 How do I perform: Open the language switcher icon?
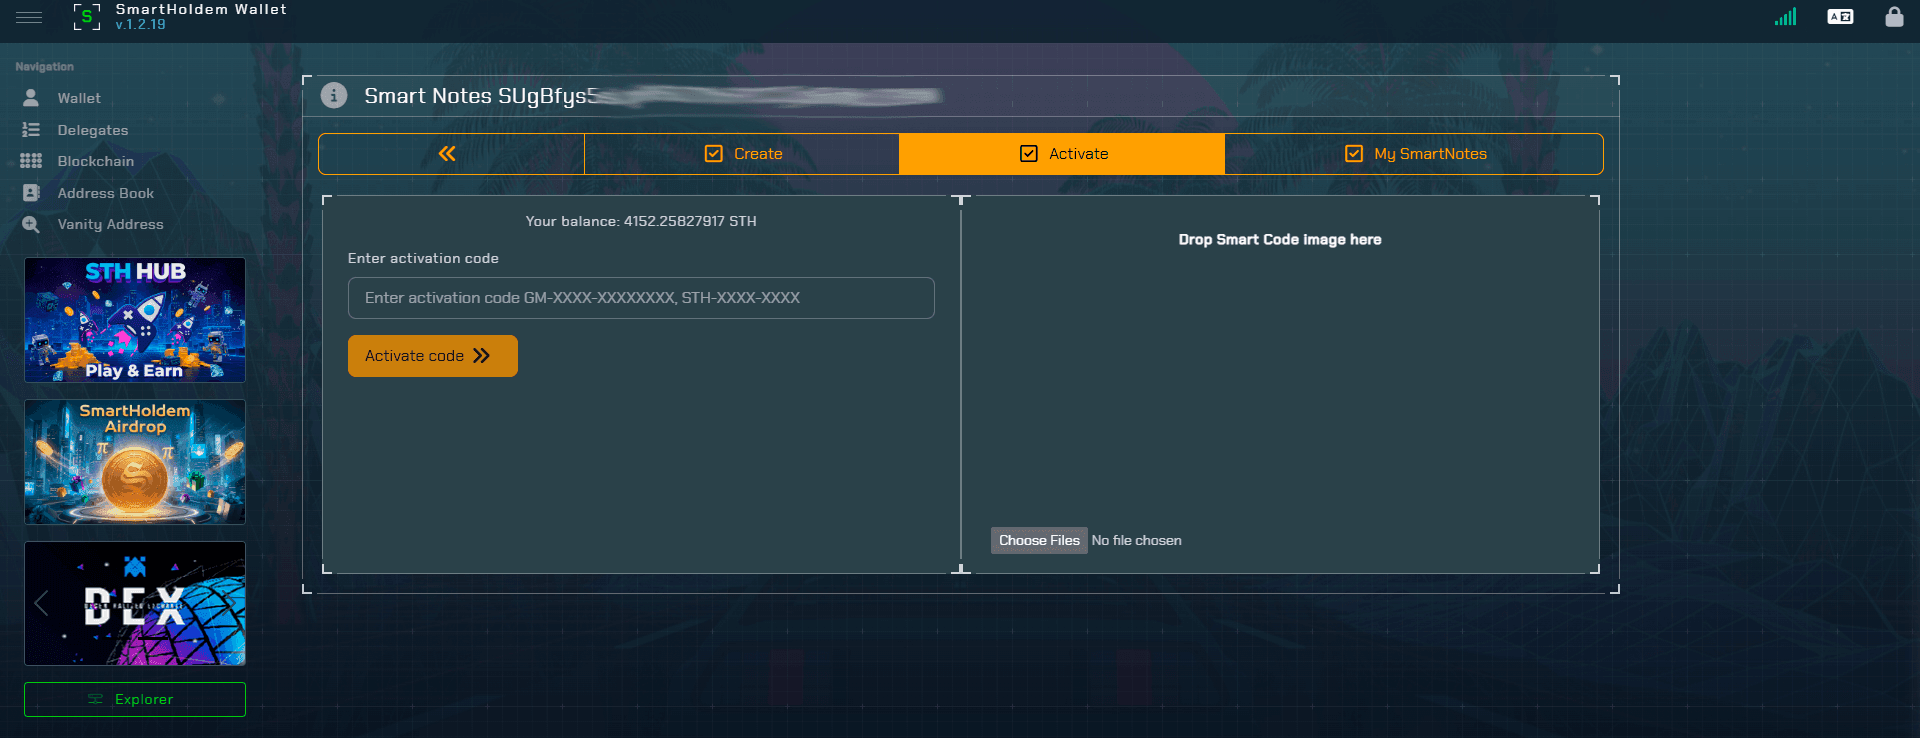click(x=1840, y=17)
